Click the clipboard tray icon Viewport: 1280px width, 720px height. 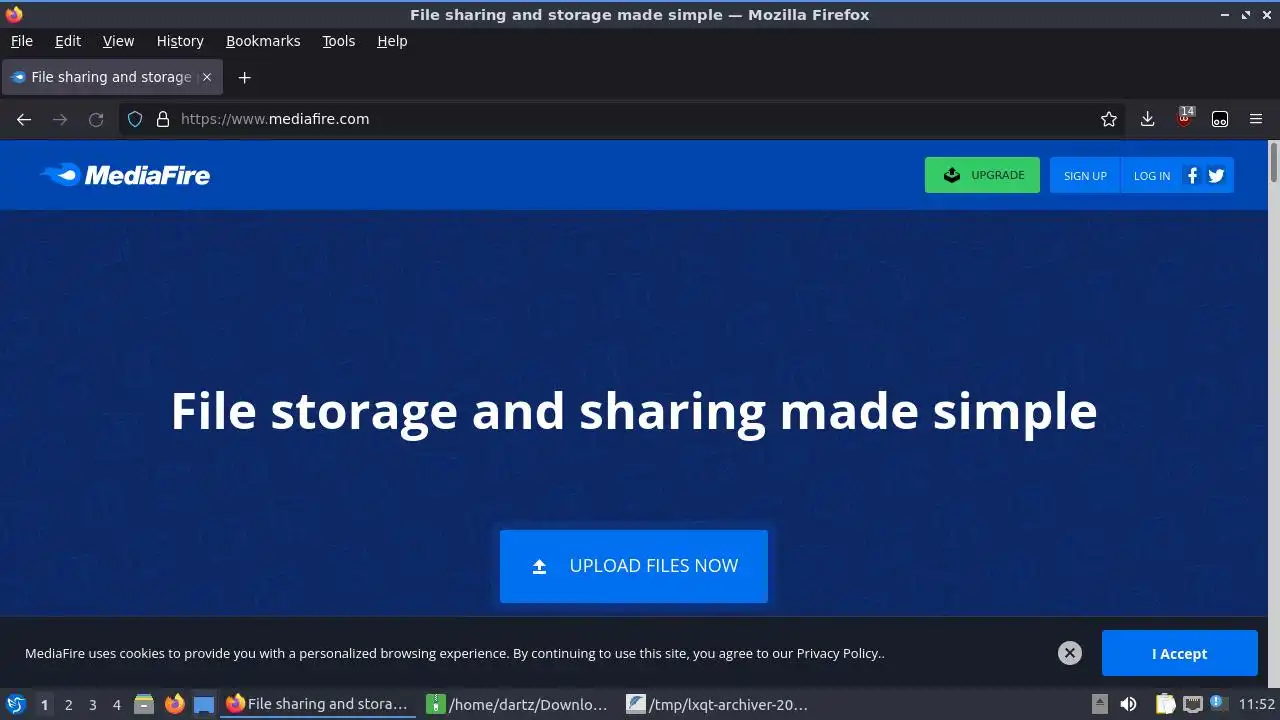pos(1165,704)
